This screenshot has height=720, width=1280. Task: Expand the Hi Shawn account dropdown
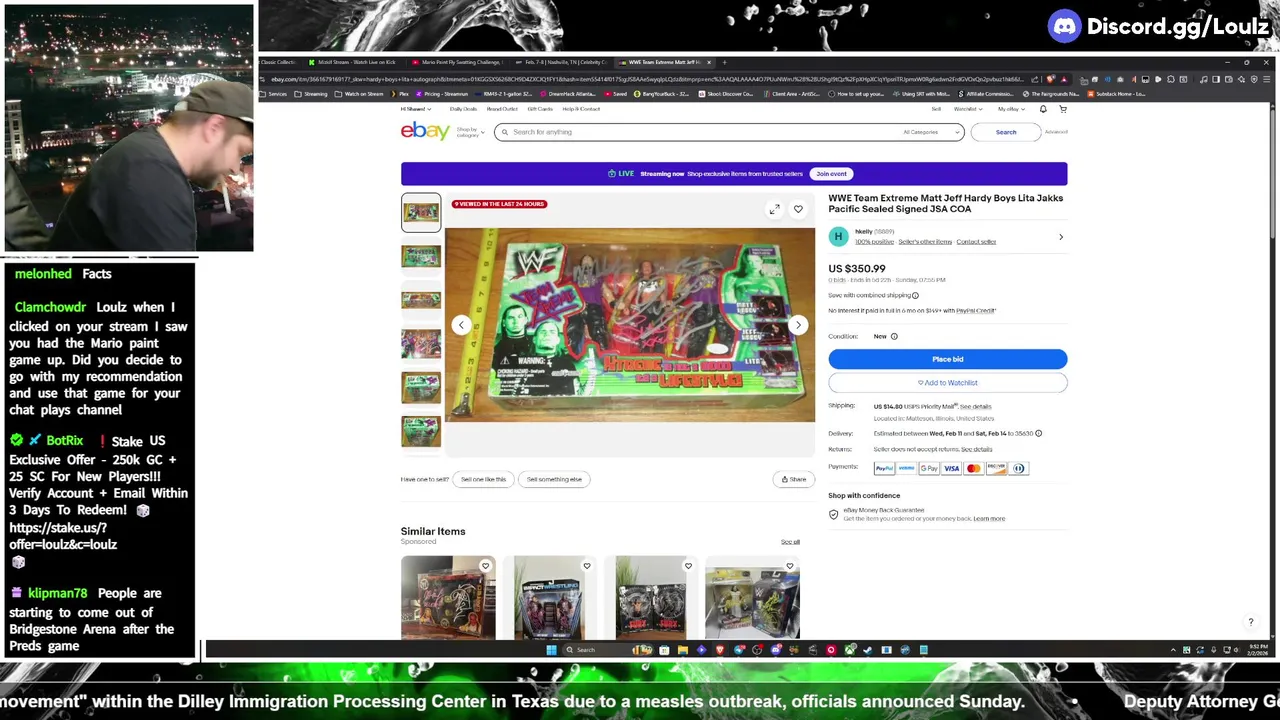416,109
